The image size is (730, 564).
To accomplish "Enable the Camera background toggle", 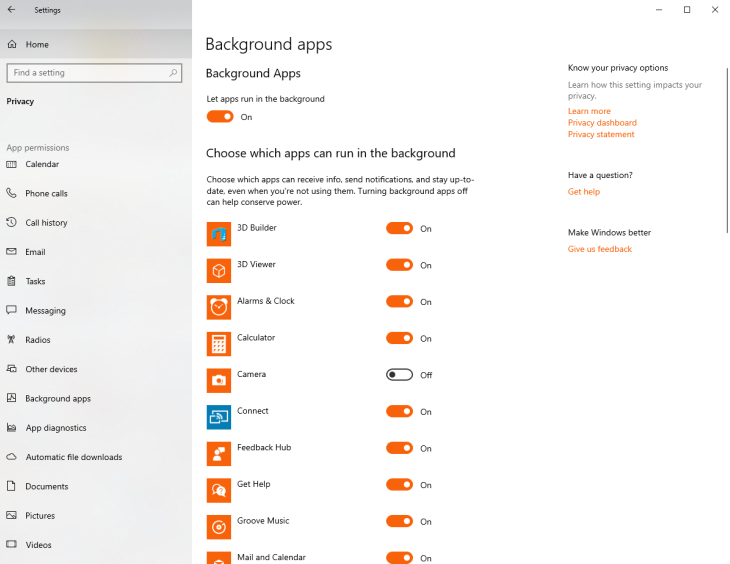I will [x=399, y=375].
